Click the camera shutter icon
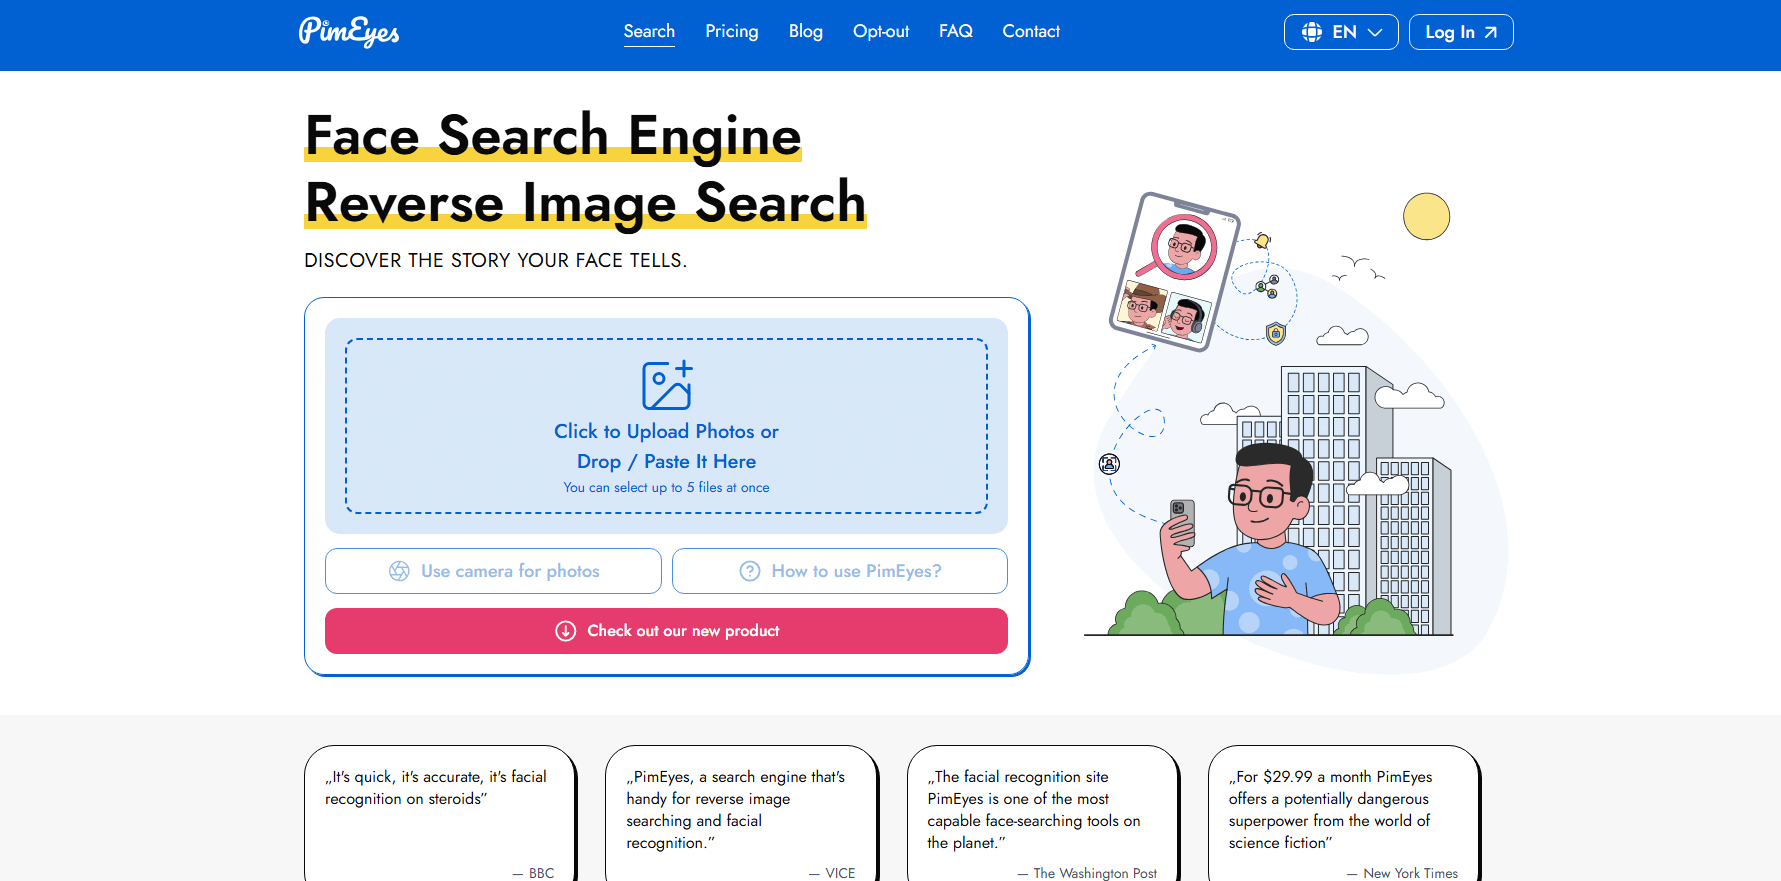This screenshot has width=1781, height=881. [x=399, y=571]
